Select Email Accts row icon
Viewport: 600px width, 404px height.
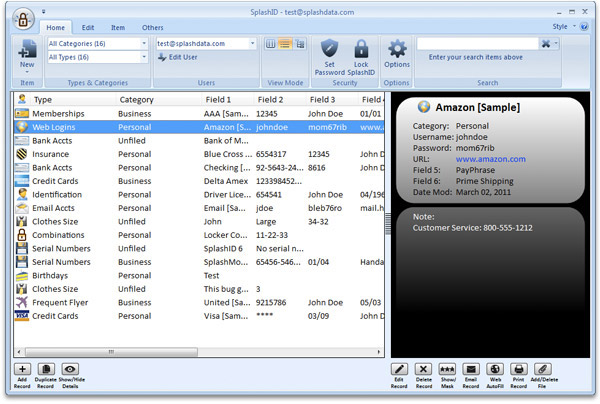[x=22, y=208]
